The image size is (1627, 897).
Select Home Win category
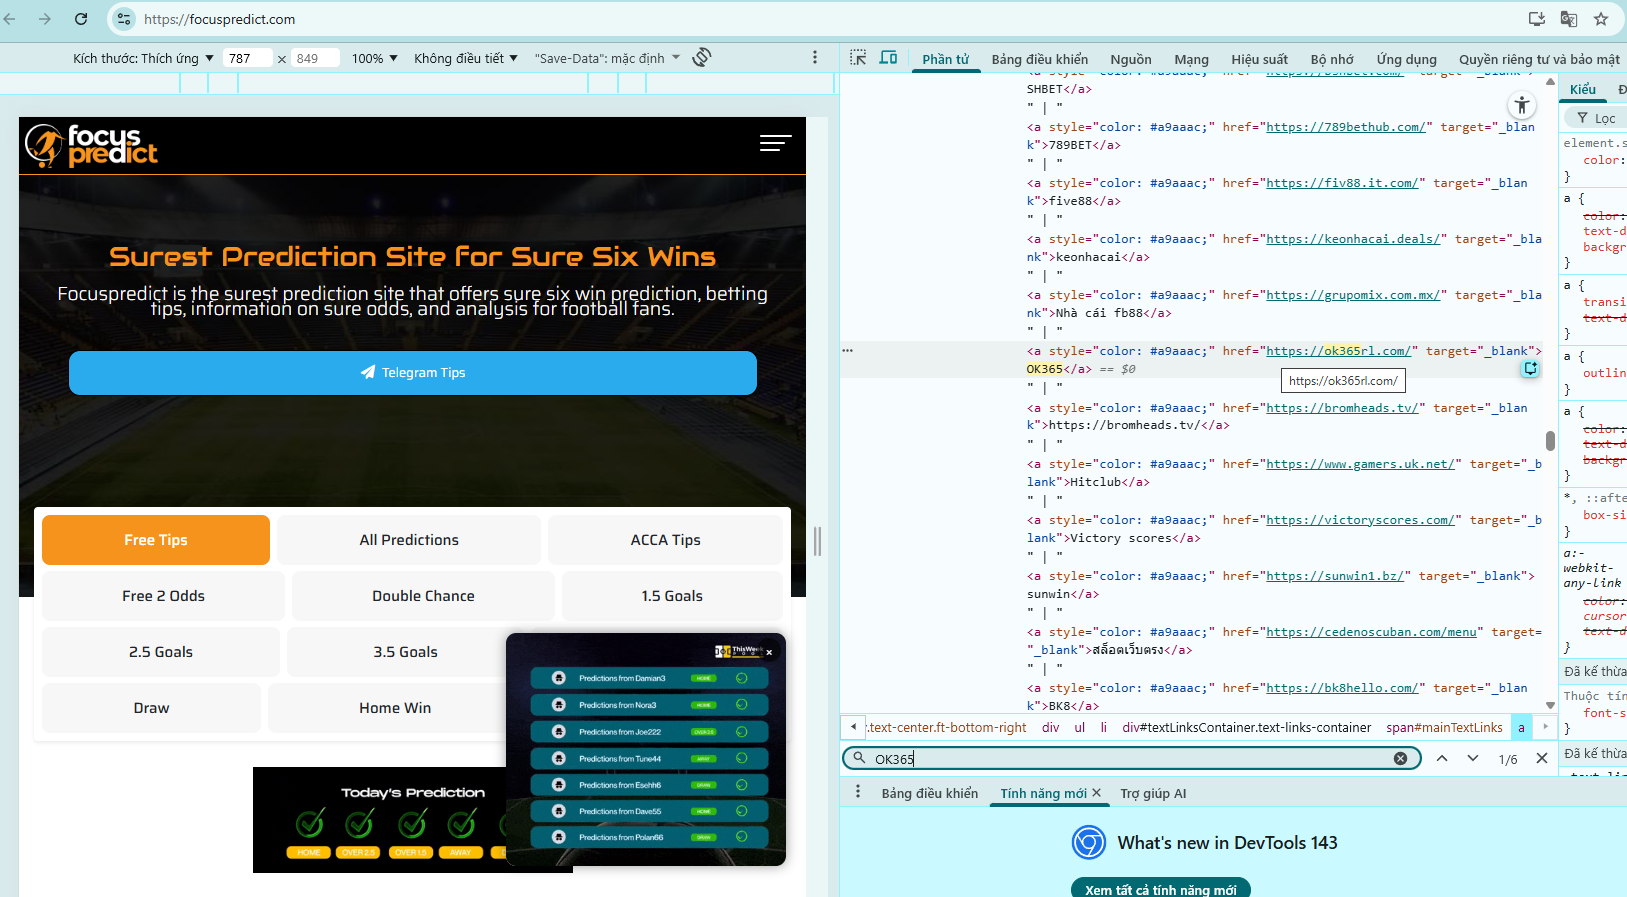point(395,708)
